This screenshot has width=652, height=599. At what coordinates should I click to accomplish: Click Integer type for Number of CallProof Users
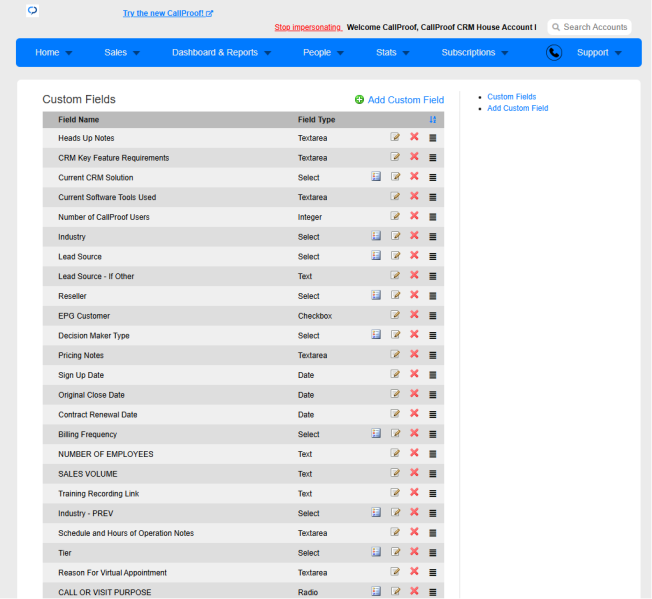pos(310,217)
